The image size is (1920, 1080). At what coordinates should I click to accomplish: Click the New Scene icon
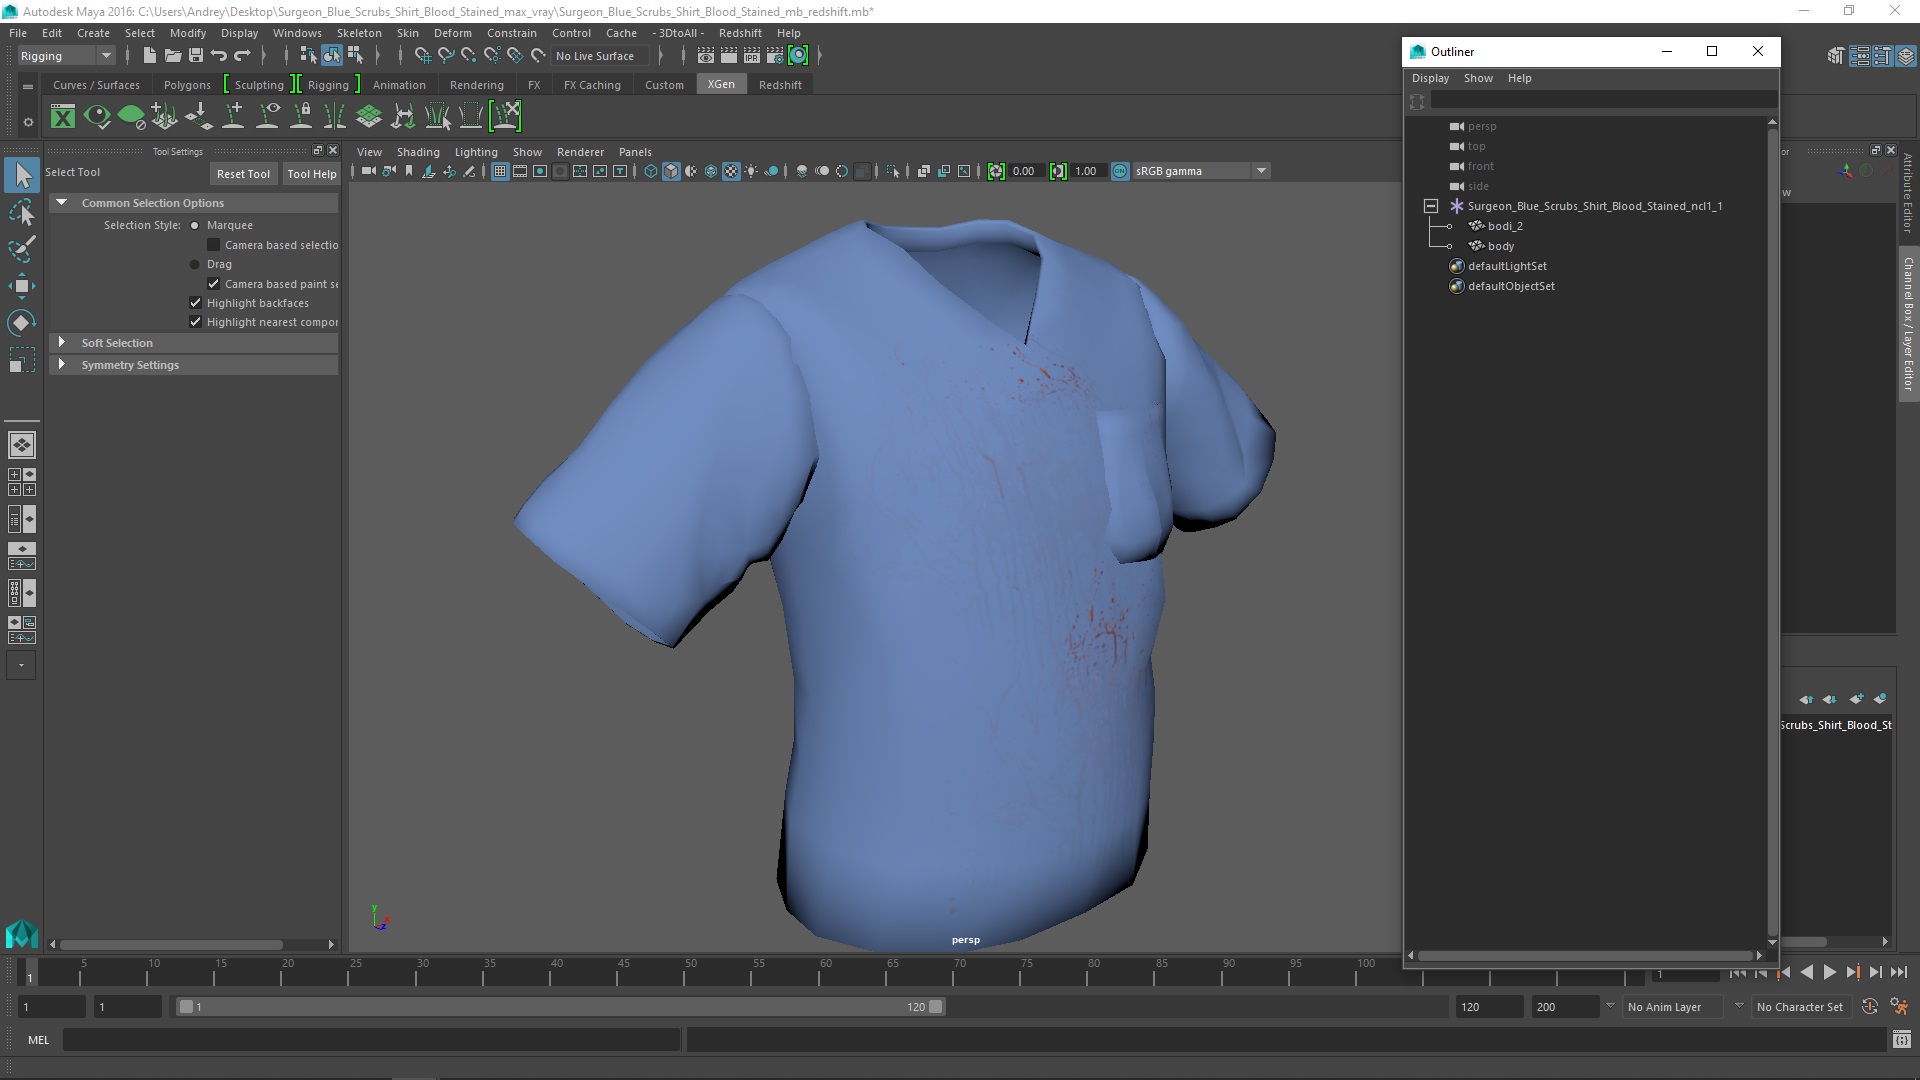tap(149, 56)
